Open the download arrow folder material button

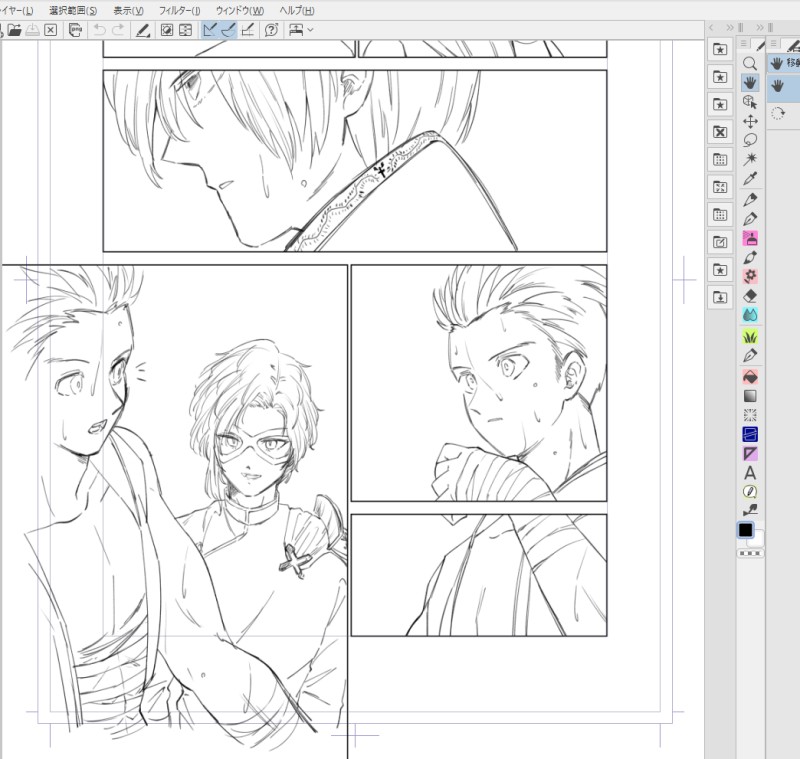[720, 297]
